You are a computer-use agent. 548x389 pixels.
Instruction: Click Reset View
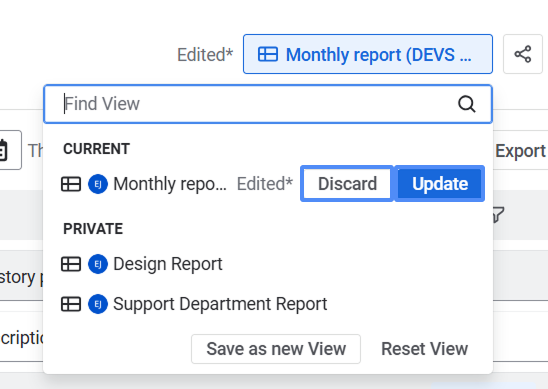click(424, 349)
